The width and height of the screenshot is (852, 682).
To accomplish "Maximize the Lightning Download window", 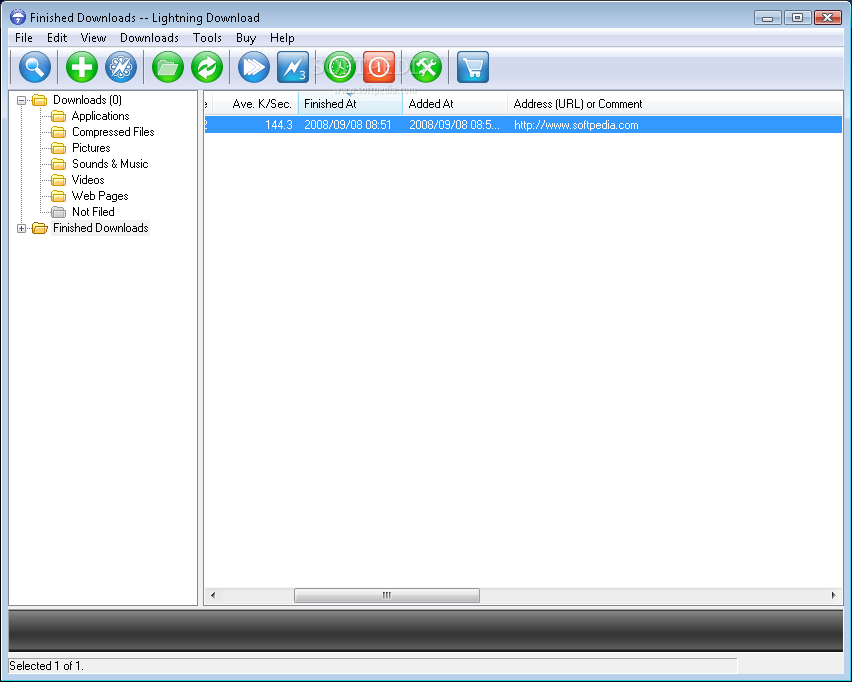I will [x=797, y=17].
